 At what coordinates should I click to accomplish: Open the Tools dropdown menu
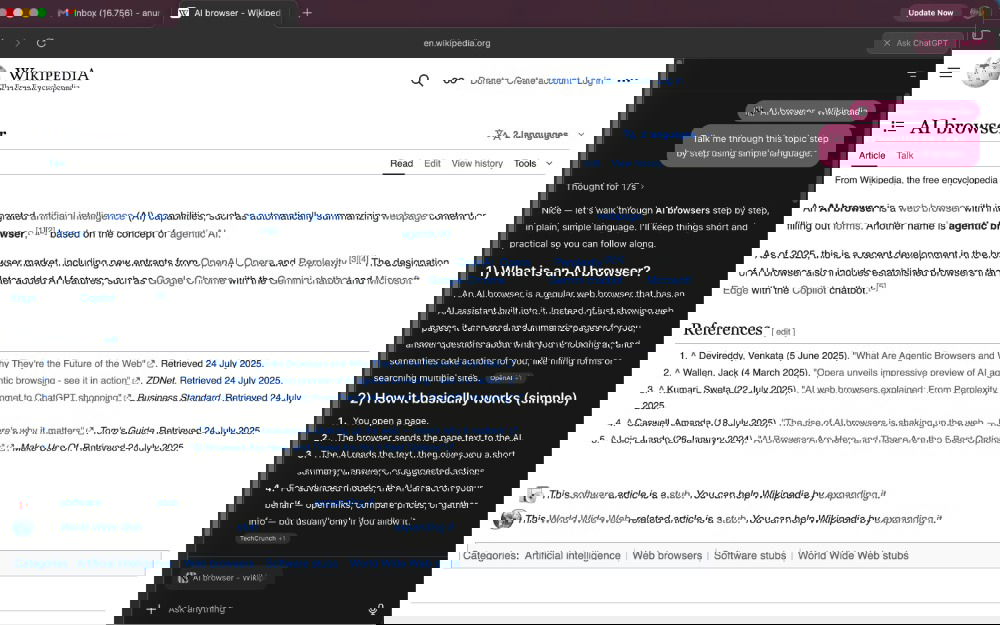coord(531,164)
